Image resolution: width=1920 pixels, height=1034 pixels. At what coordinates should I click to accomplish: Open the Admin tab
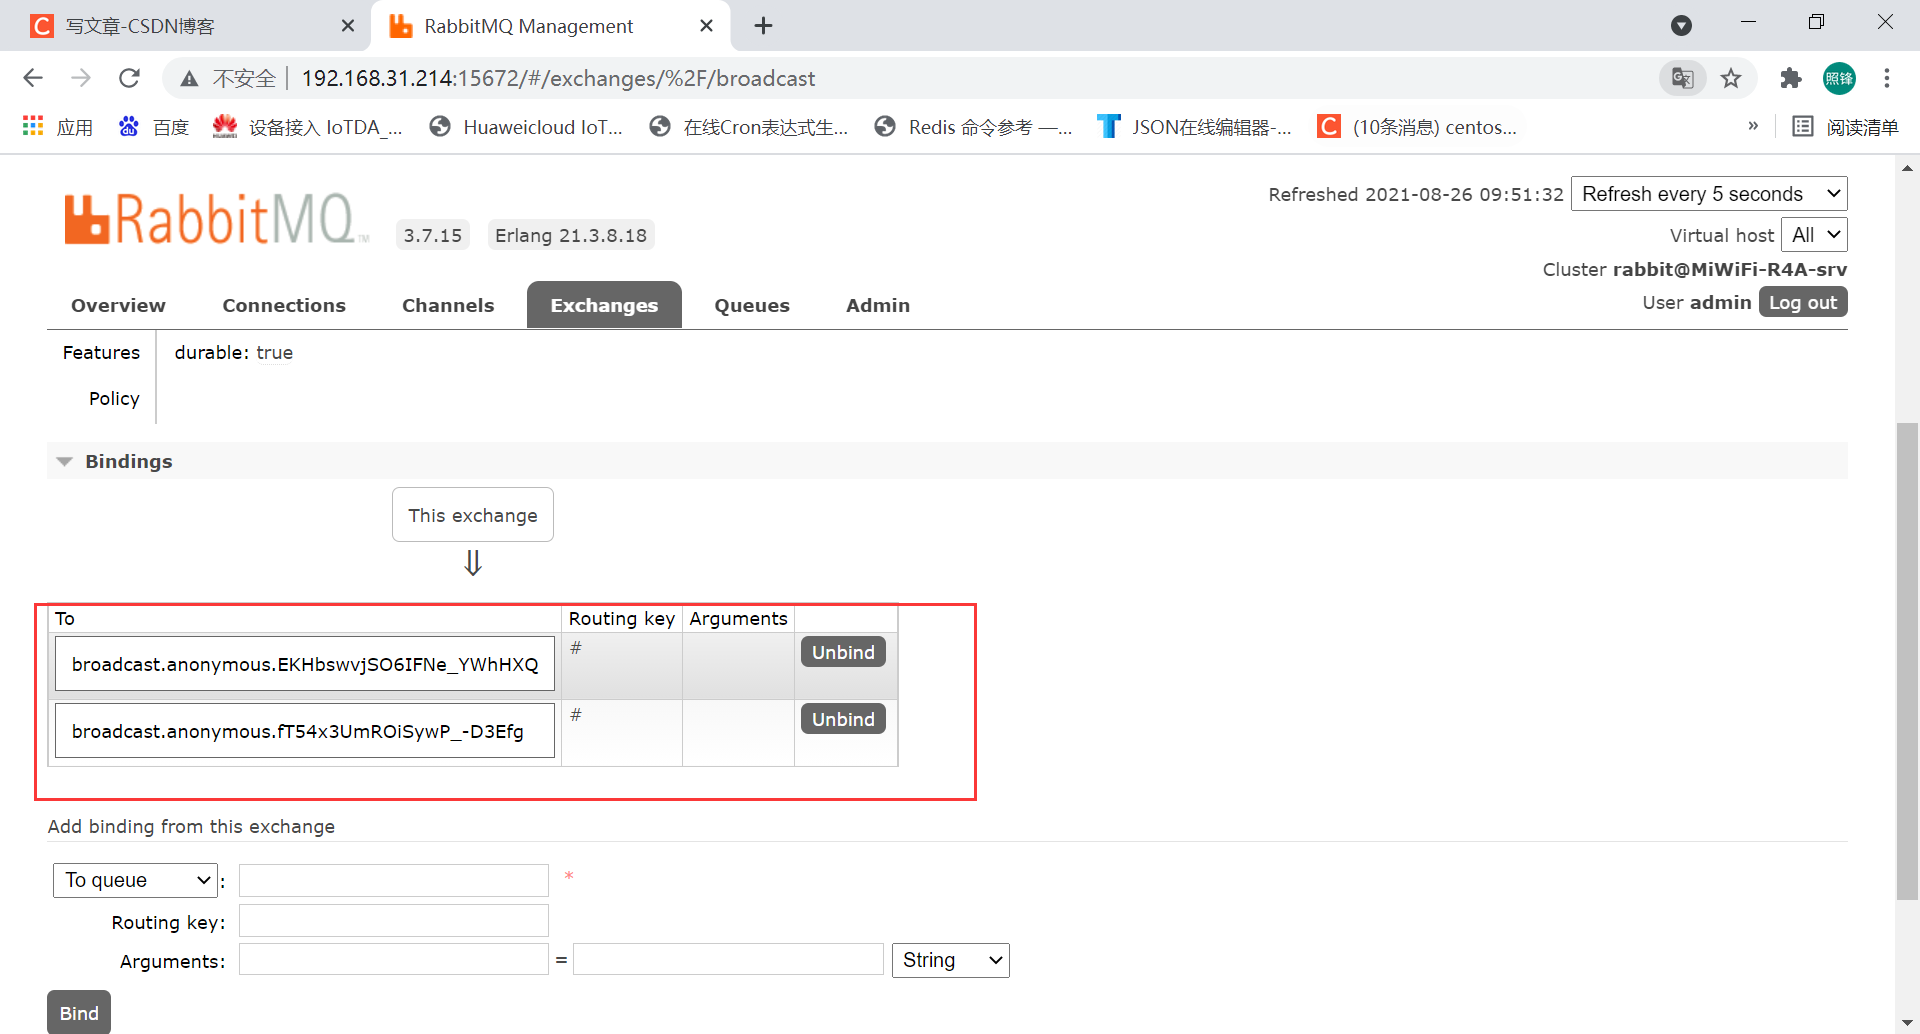pos(878,305)
